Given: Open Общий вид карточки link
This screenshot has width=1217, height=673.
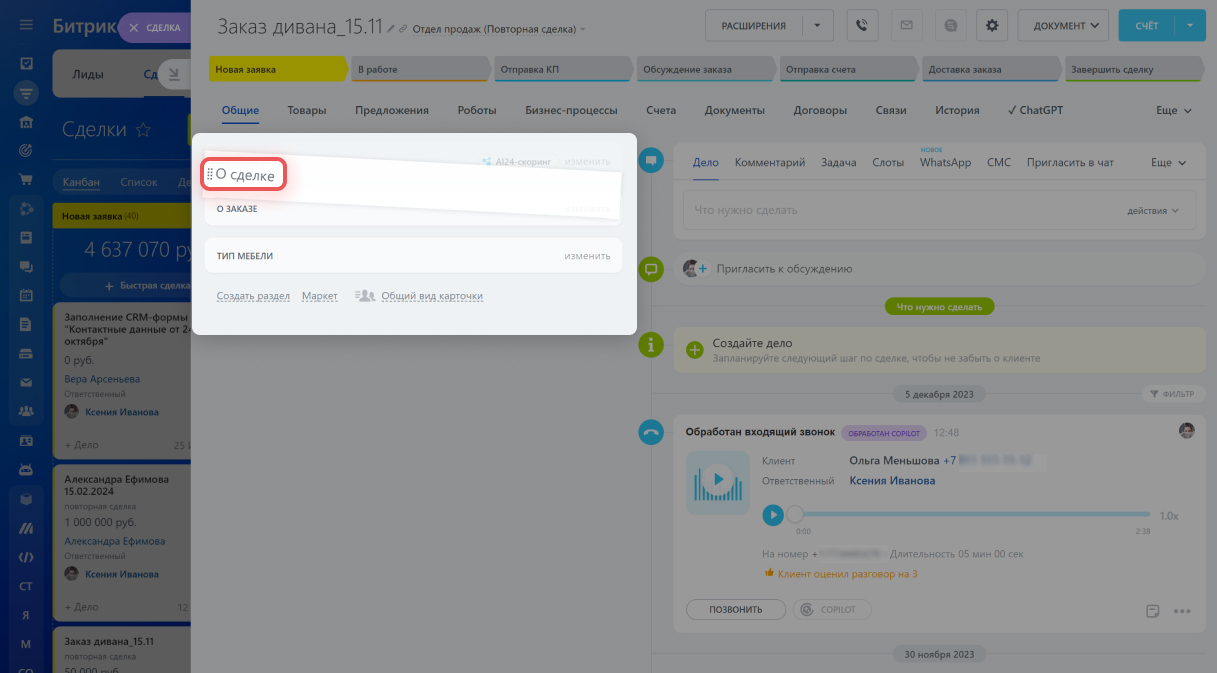Looking at the screenshot, I should click(432, 296).
